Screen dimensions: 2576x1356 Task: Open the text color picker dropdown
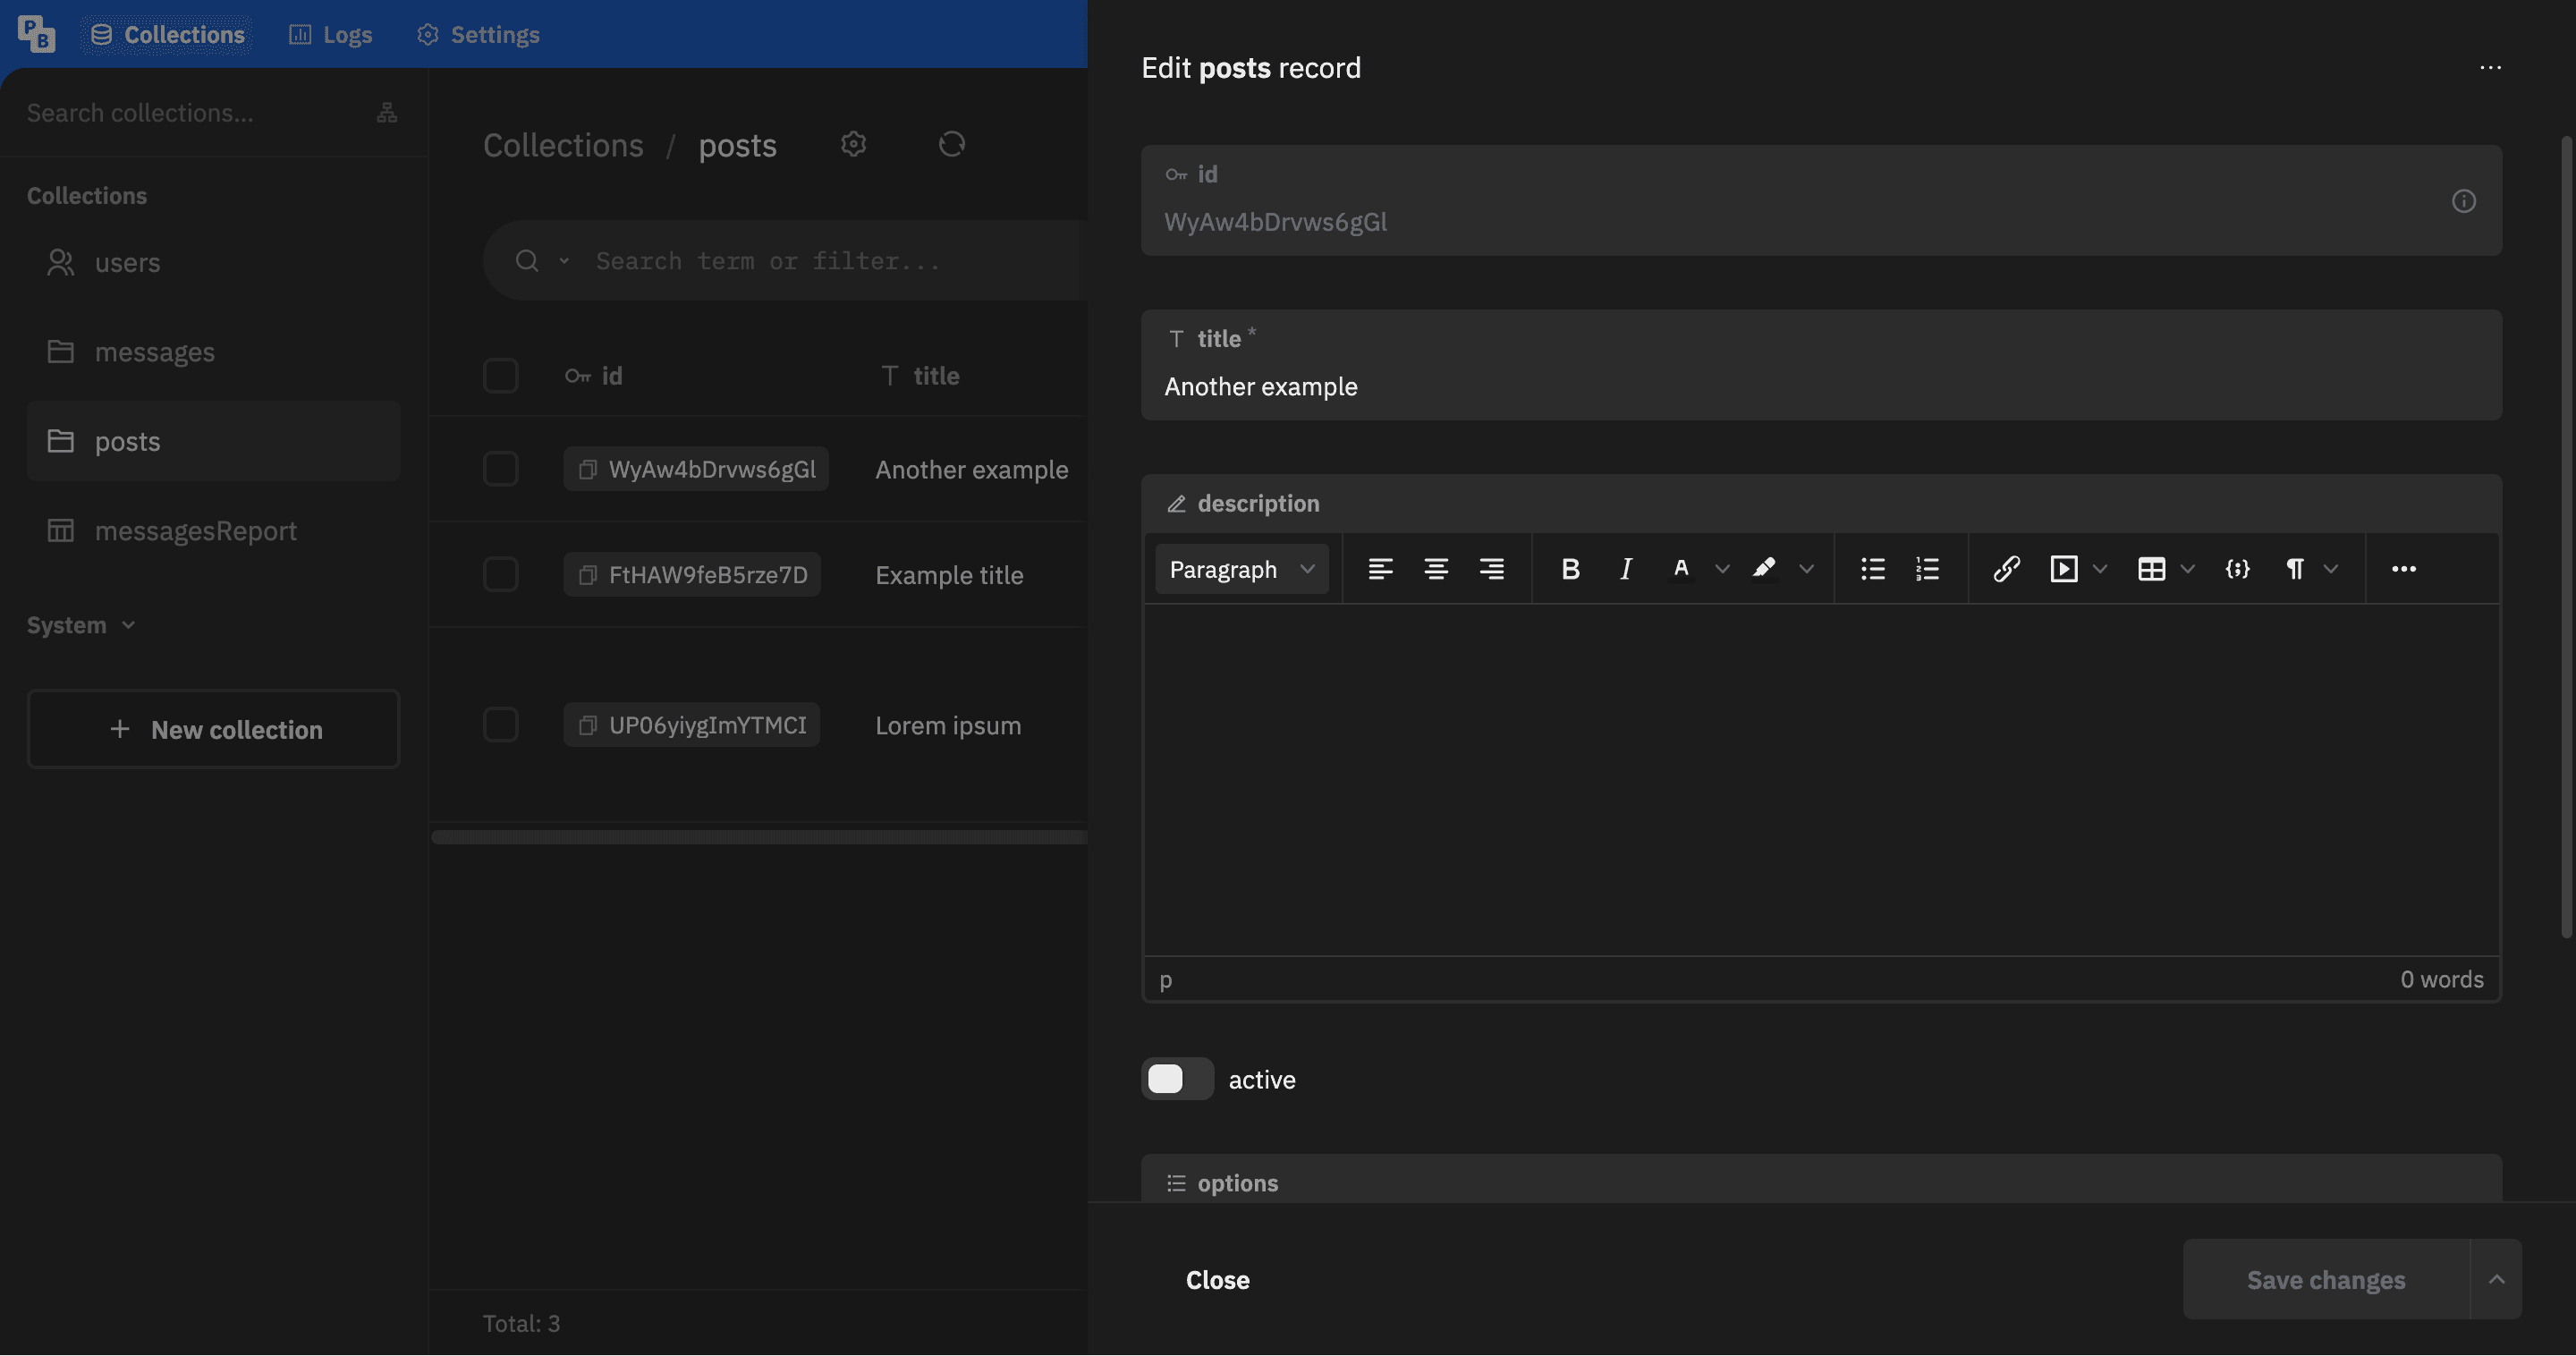(x=1722, y=569)
